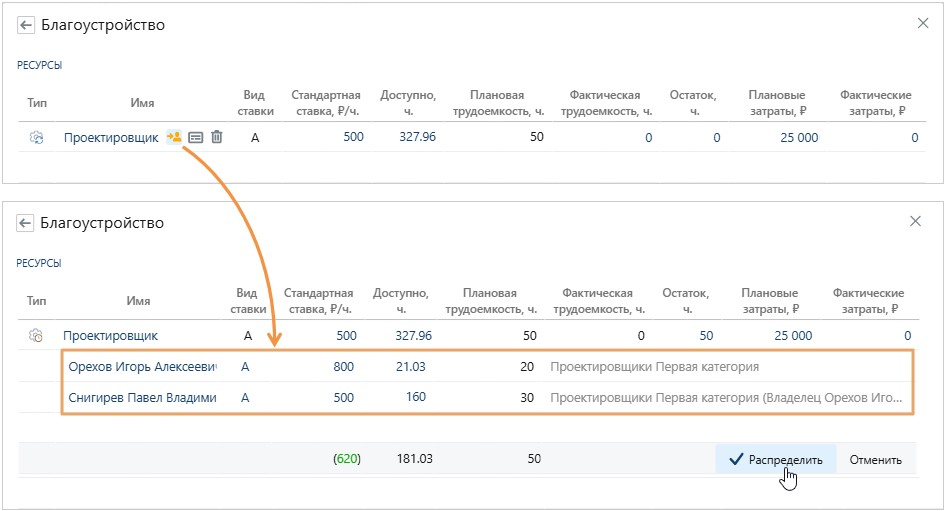The width and height of the screenshot is (945, 511).
Task: Open Снигирев Павел Владимирович resource link
Action: (142, 397)
